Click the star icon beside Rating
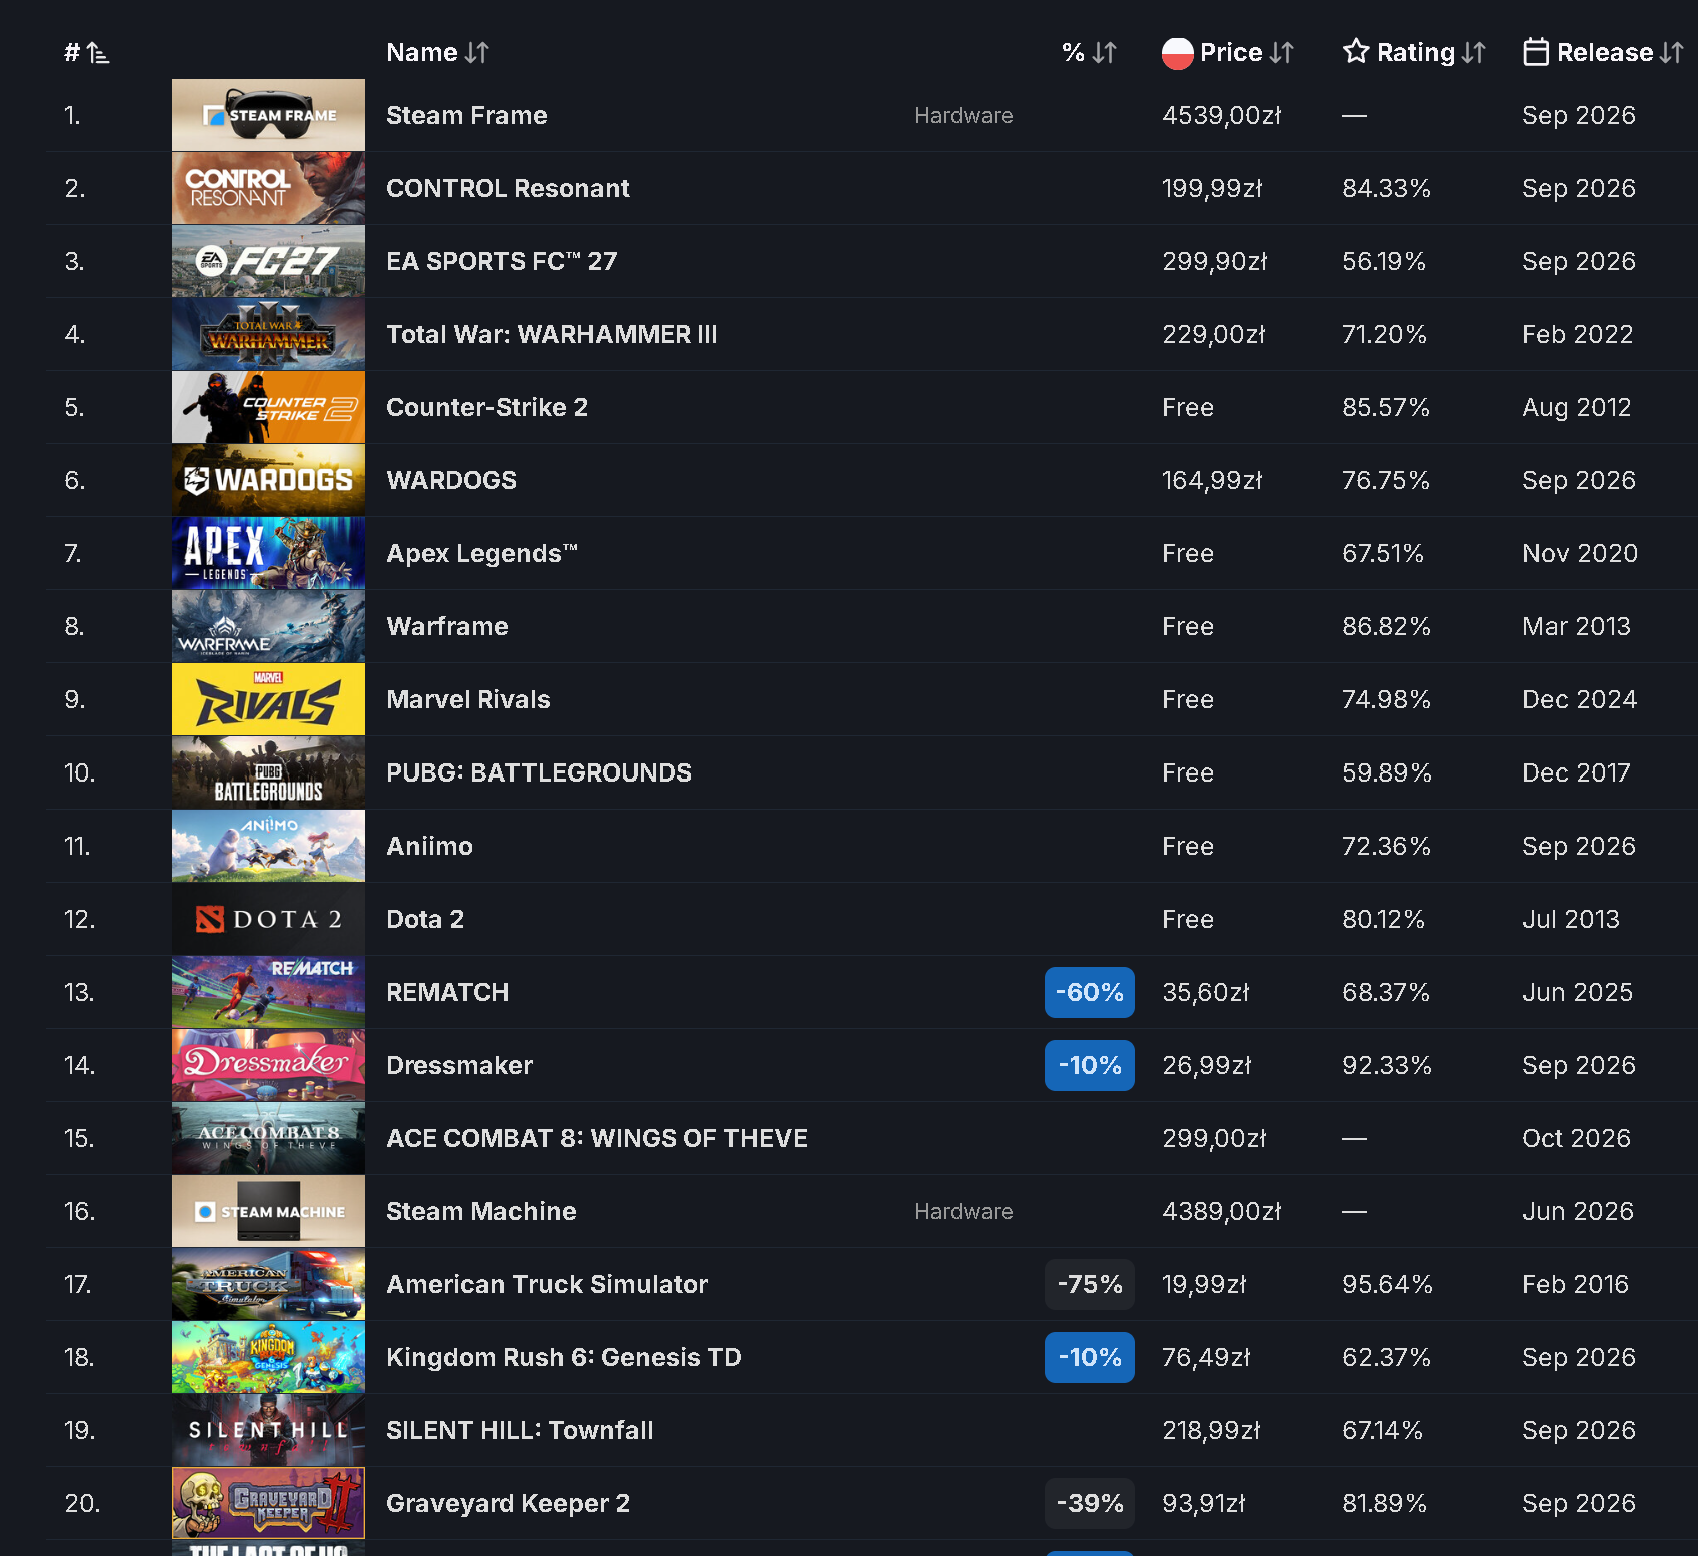 (x=1356, y=51)
